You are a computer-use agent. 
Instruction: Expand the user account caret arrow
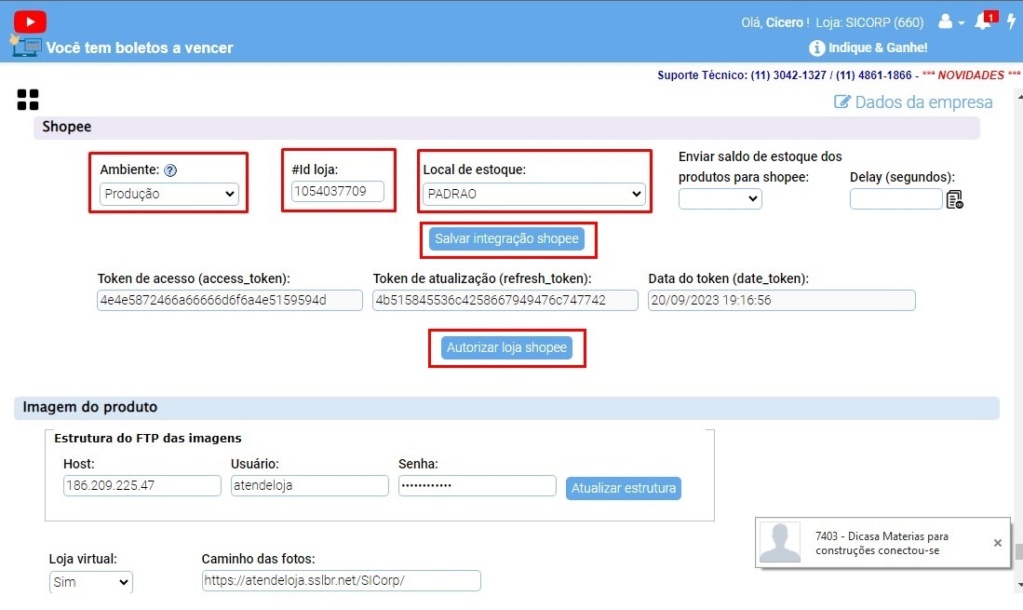click(962, 23)
